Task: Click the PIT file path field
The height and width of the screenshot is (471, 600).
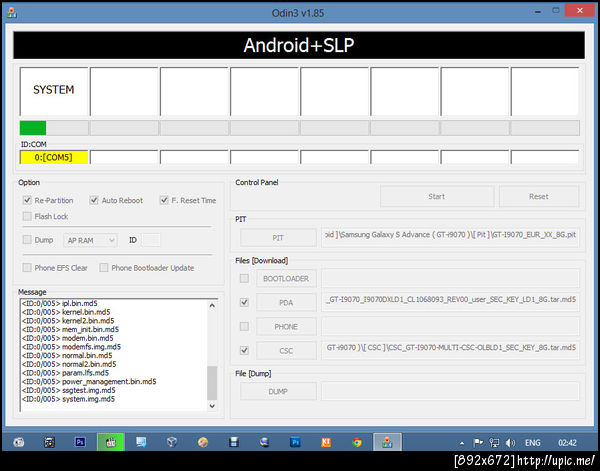Action: point(450,237)
